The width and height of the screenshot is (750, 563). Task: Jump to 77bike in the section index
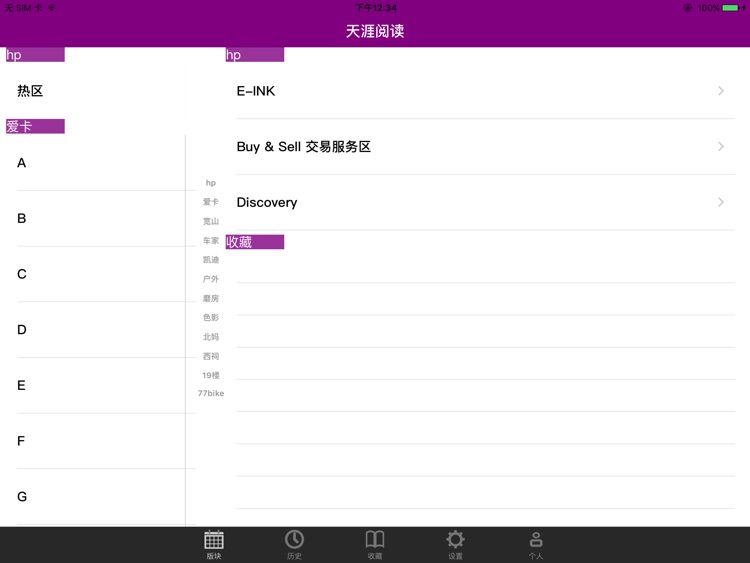211,394
